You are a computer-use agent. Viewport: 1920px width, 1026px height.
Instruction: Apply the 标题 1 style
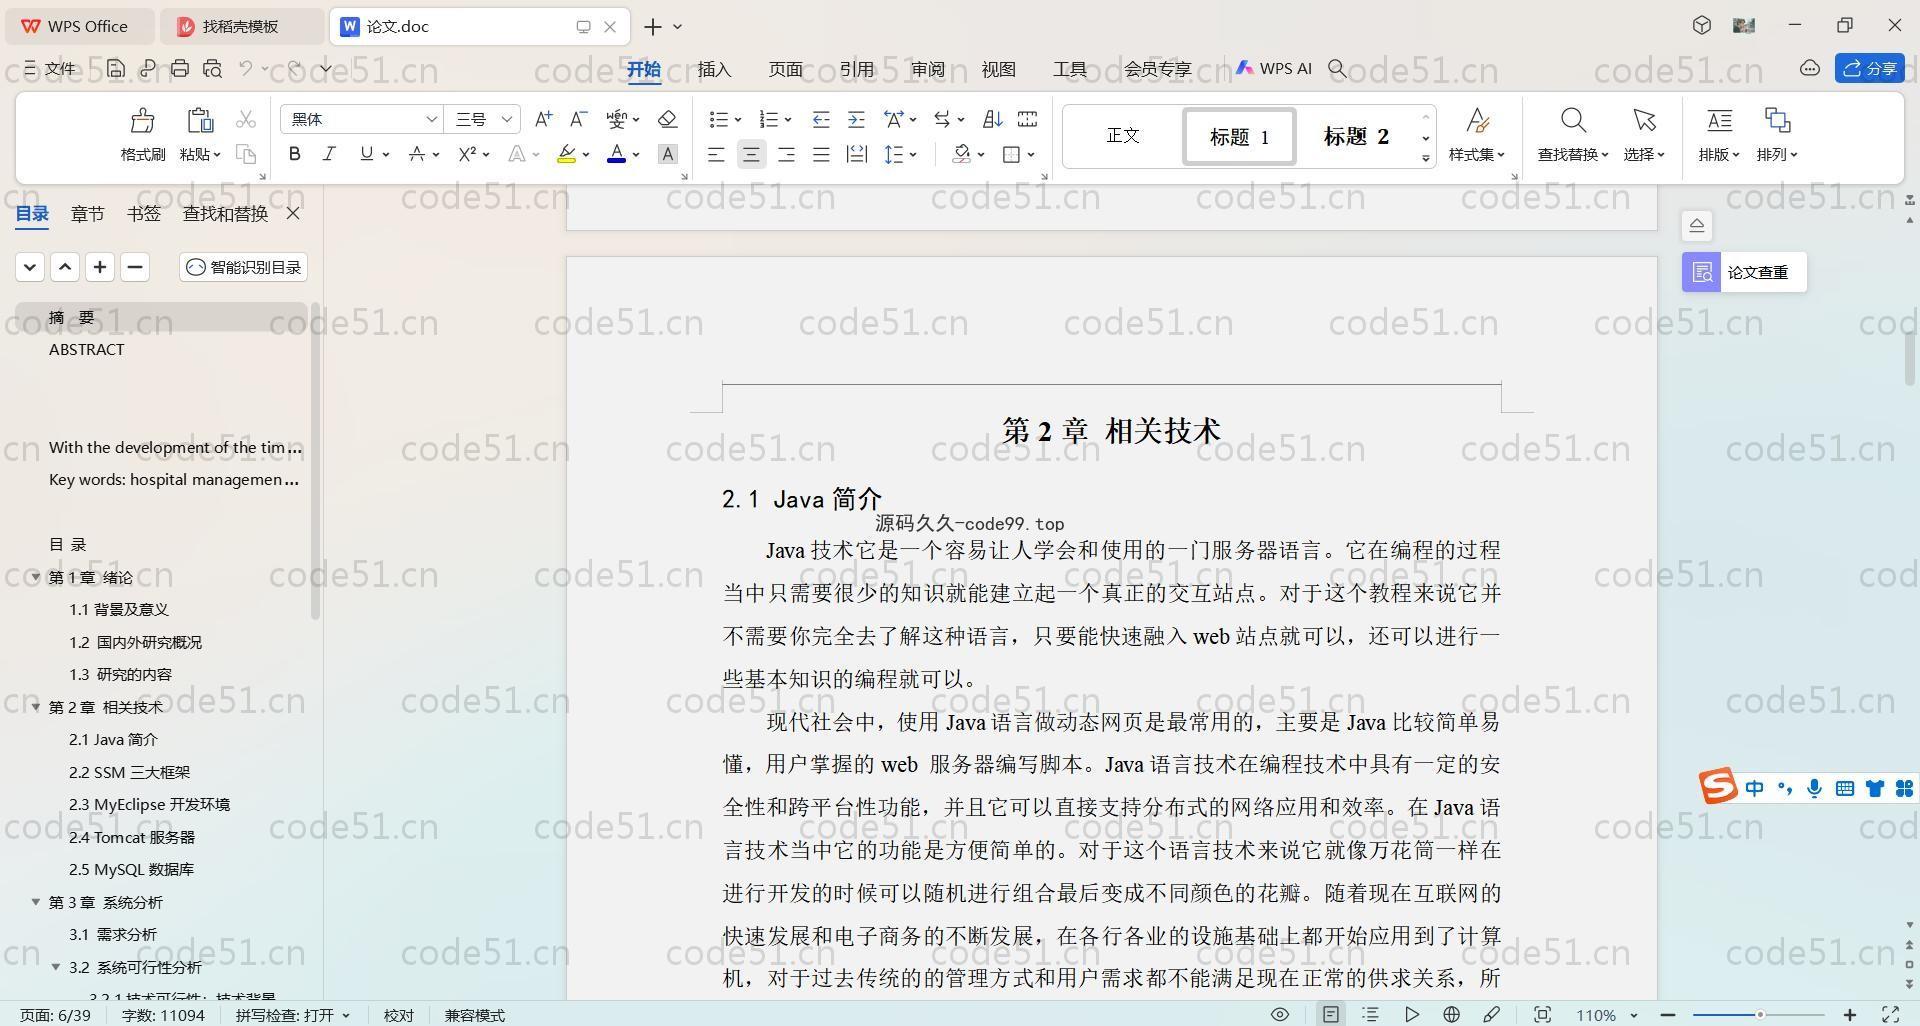[x=1239, y=136]
